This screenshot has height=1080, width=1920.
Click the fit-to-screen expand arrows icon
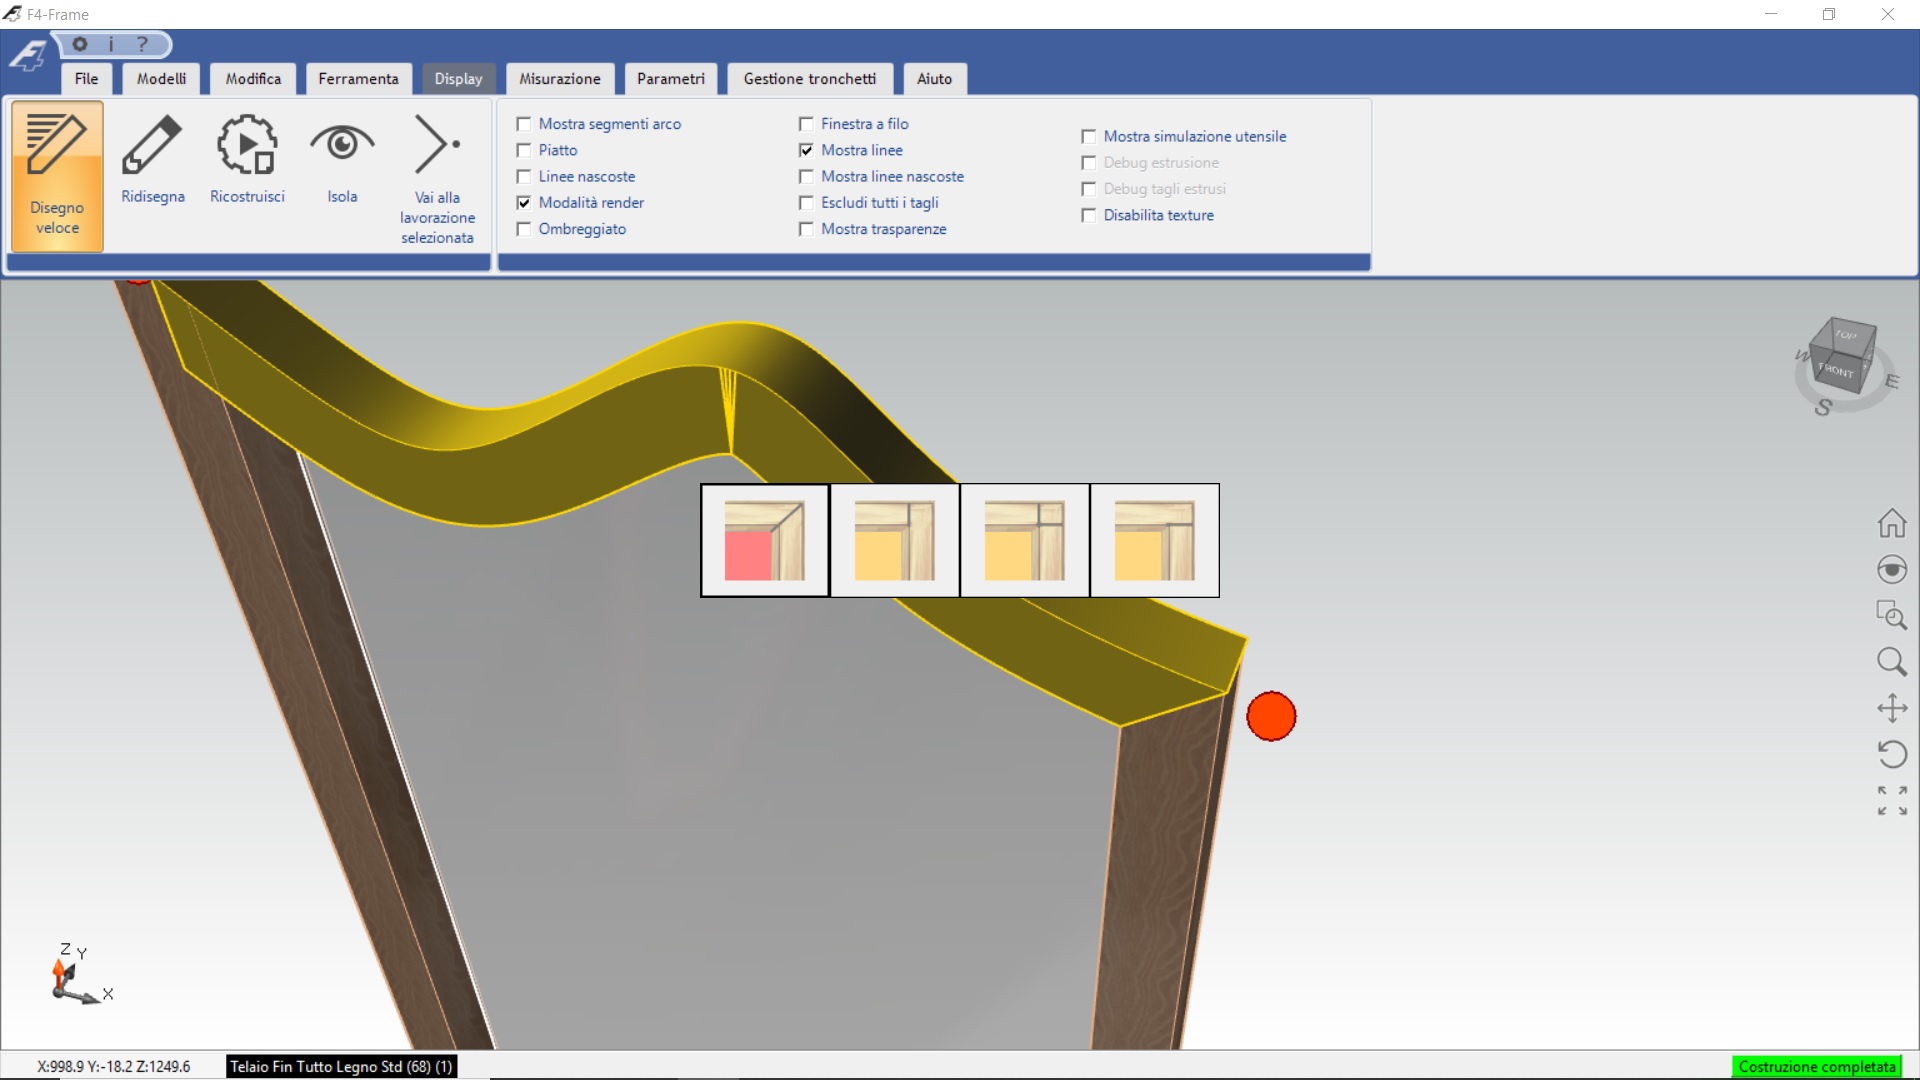[x=1891, y=800]
